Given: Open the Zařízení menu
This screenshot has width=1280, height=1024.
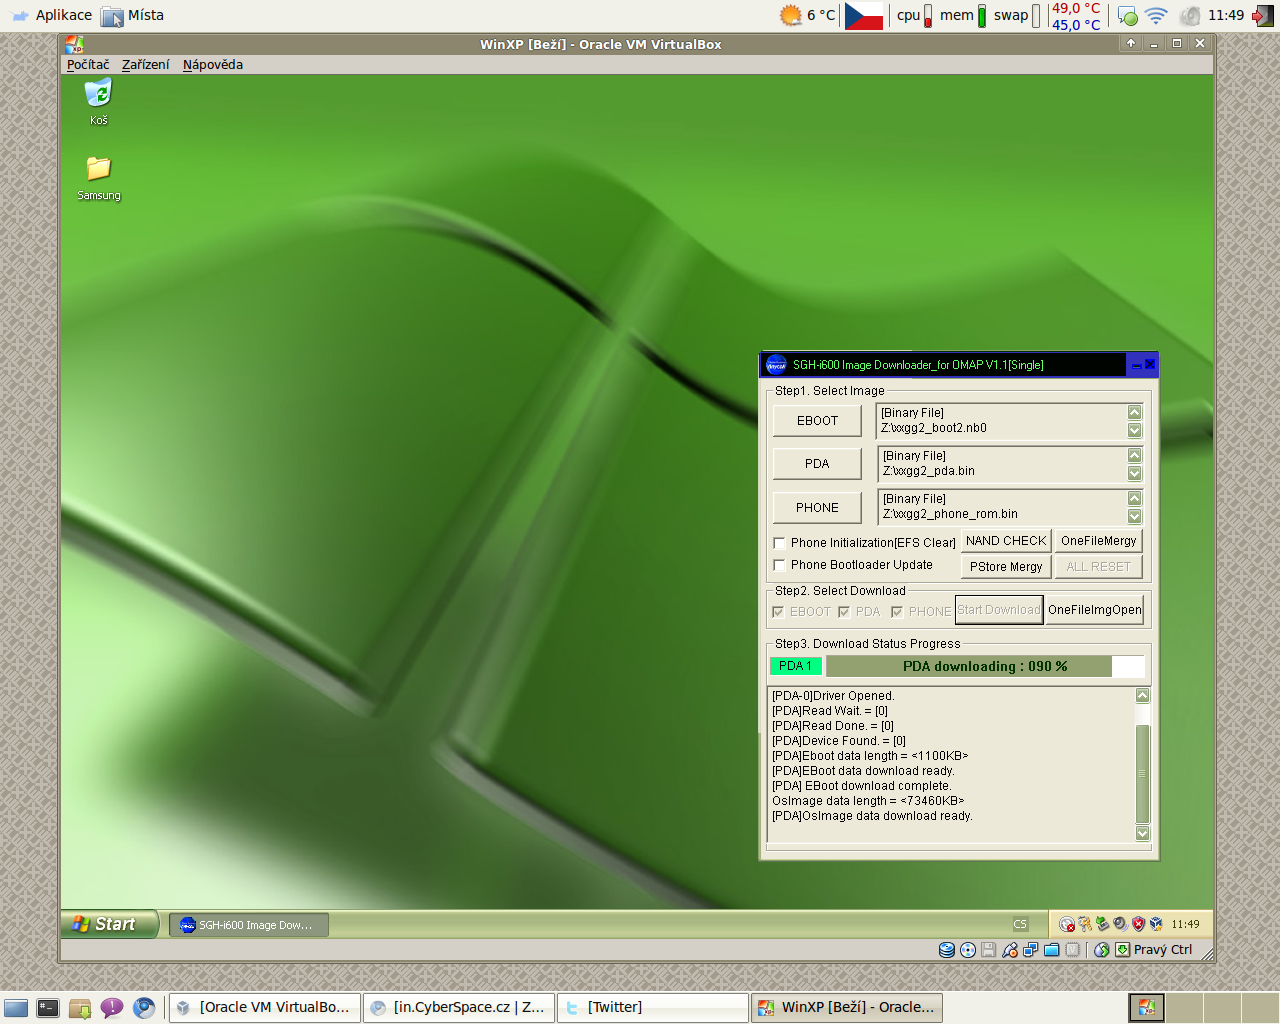Looking at the screenshot, I should (145, 65).
